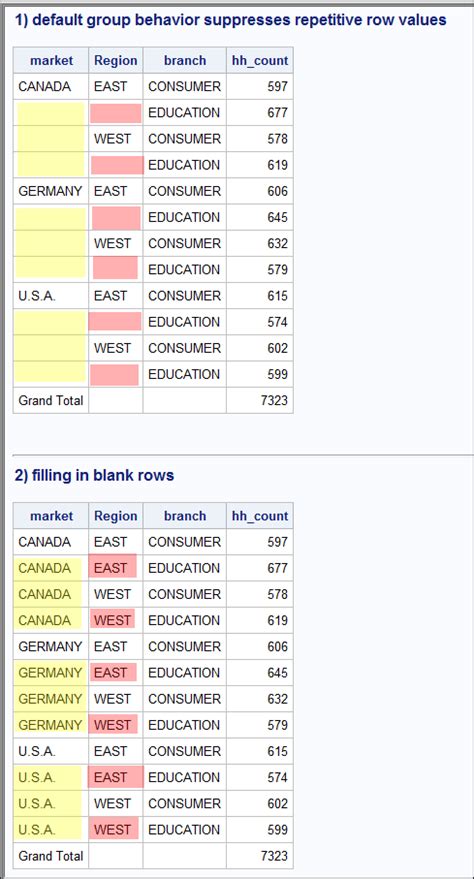Click the Region column header in first table

[x=116, y=61]
